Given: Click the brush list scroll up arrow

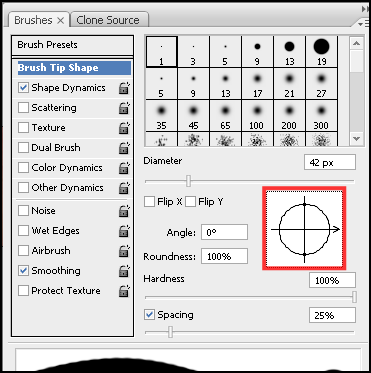Looking at the screenshot, I should pos(357,43).
